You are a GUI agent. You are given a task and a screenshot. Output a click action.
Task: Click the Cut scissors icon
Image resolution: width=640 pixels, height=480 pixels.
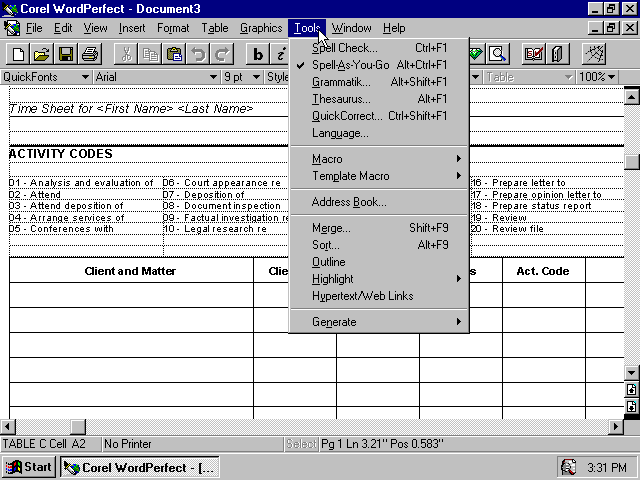(x=126, y=54)
